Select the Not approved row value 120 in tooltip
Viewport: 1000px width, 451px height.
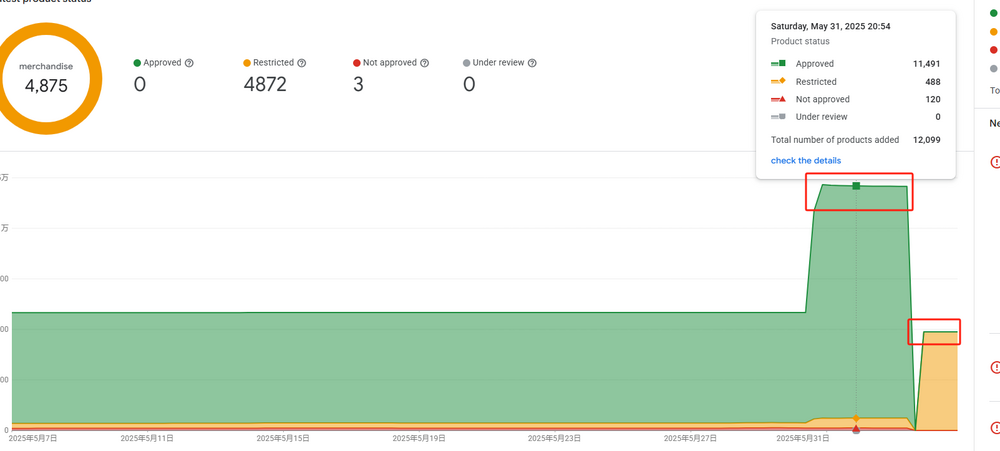click(x=931, y=100)
